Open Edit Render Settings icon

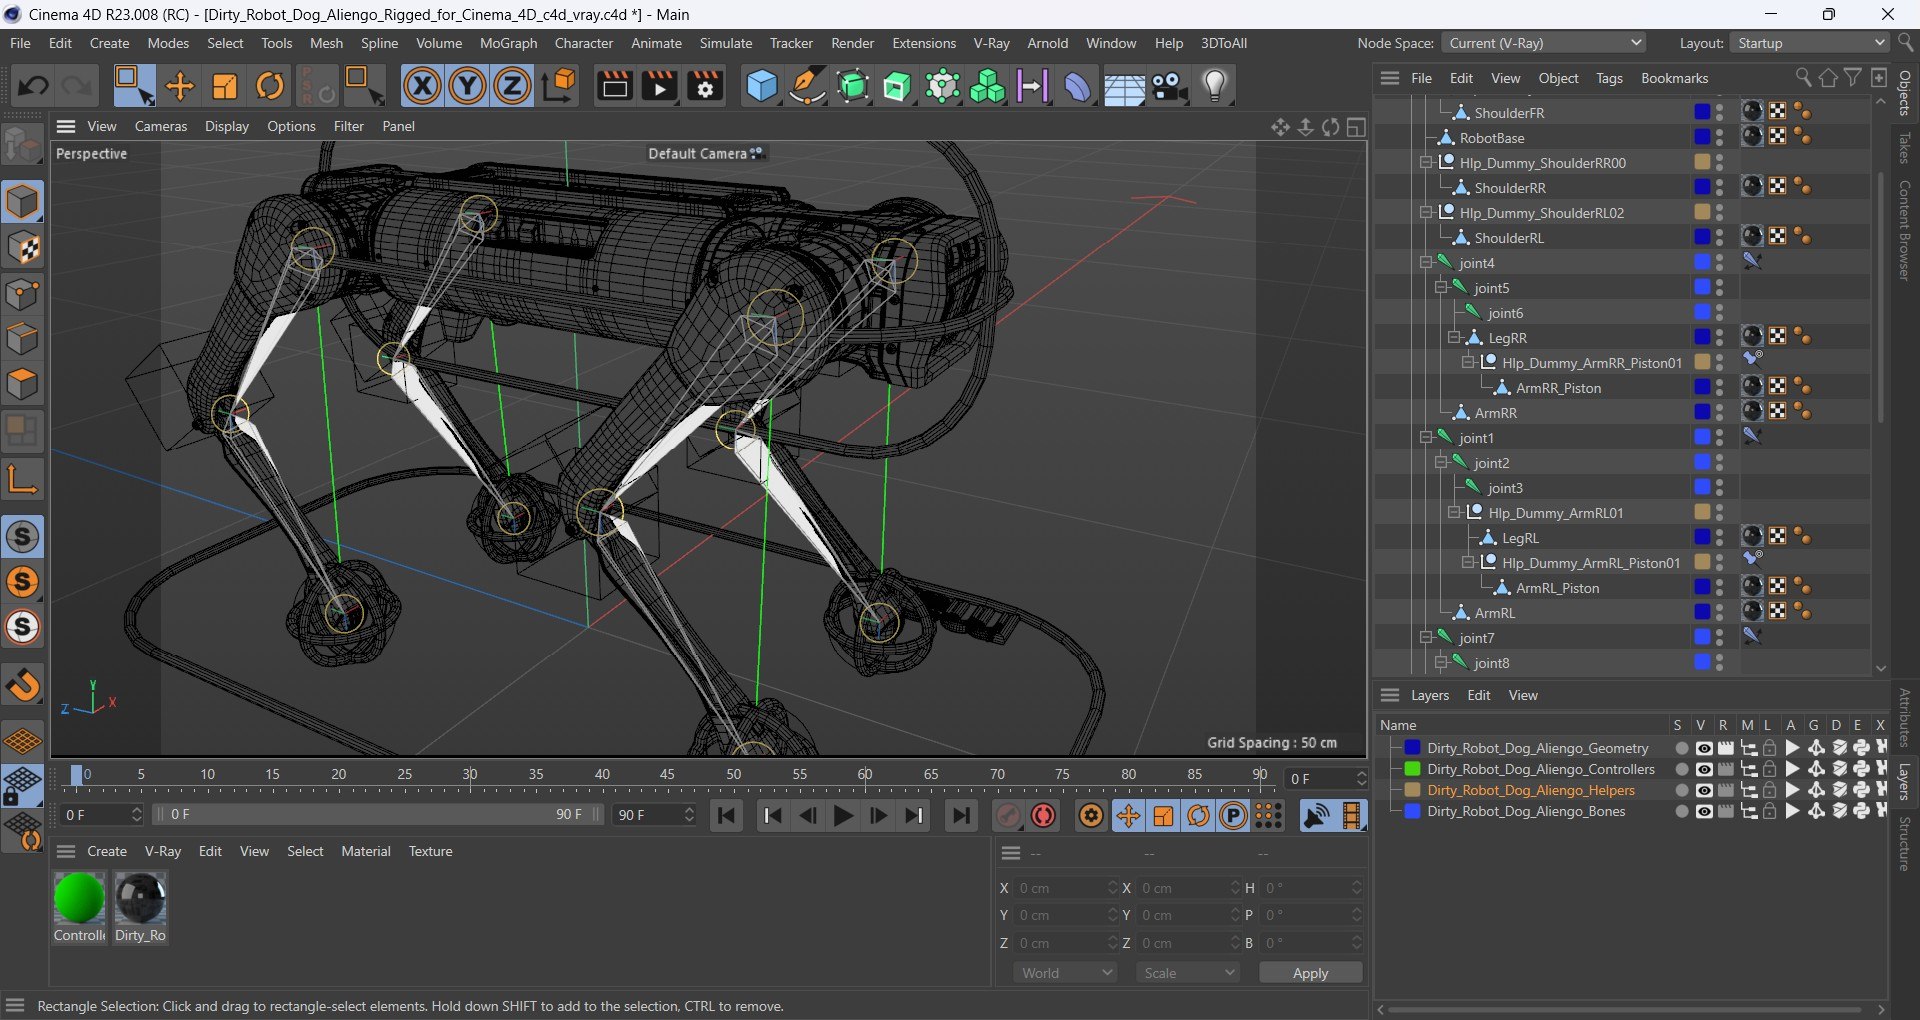(705, 86)
